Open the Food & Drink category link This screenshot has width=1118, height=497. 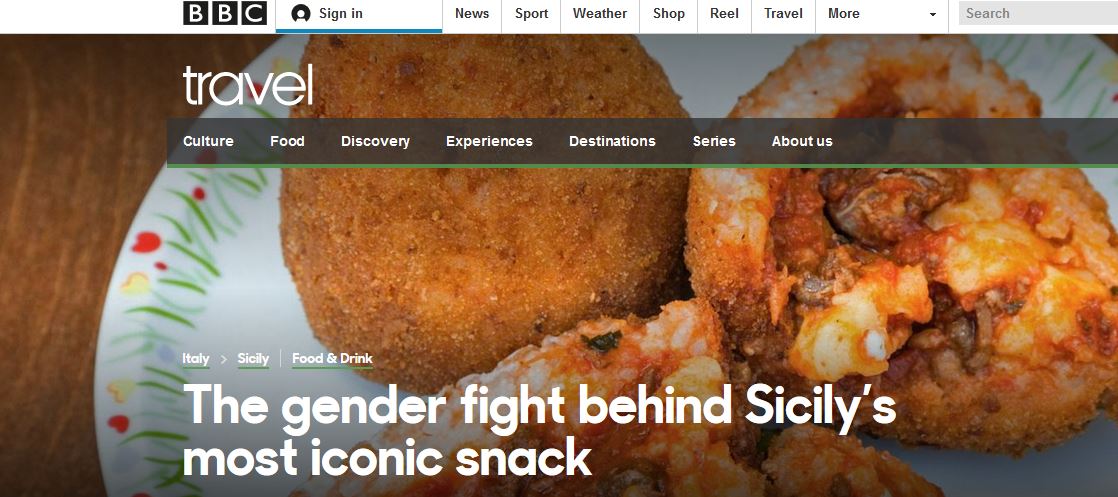(332, 359)
